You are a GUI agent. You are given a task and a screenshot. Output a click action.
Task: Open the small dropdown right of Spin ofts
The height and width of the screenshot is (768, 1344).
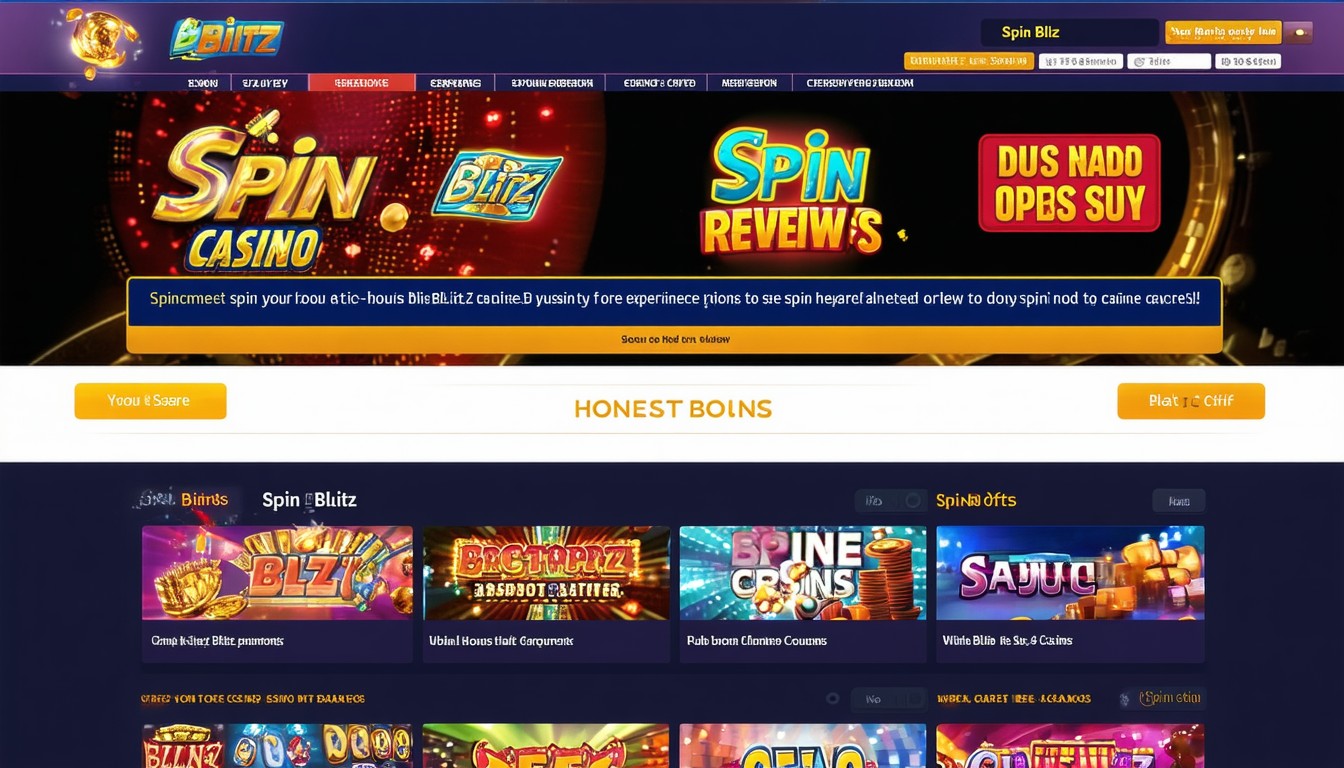point(1179,501)
